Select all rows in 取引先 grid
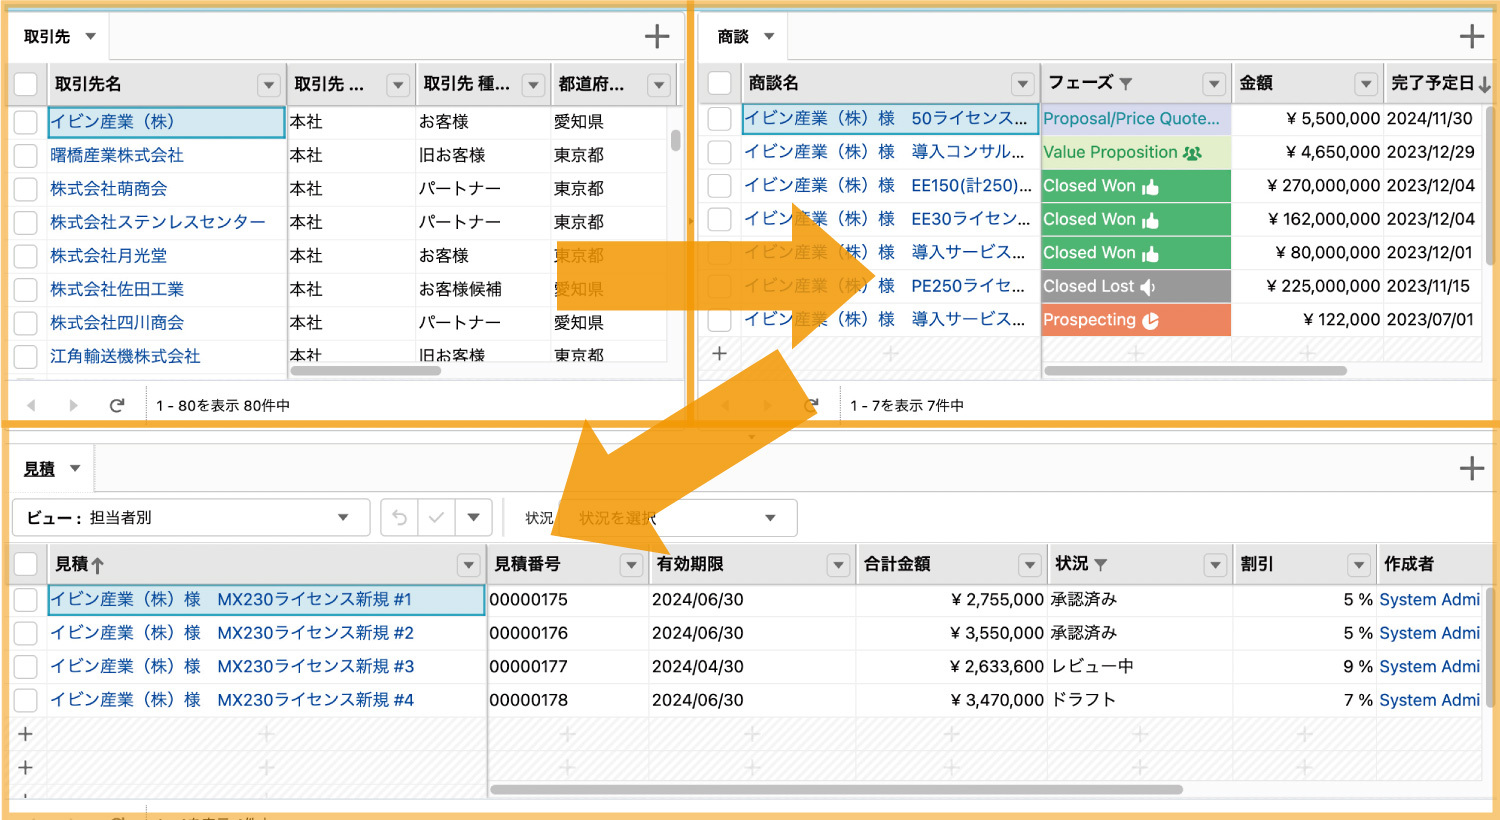Screen dimensions: 1500x820 26,85
